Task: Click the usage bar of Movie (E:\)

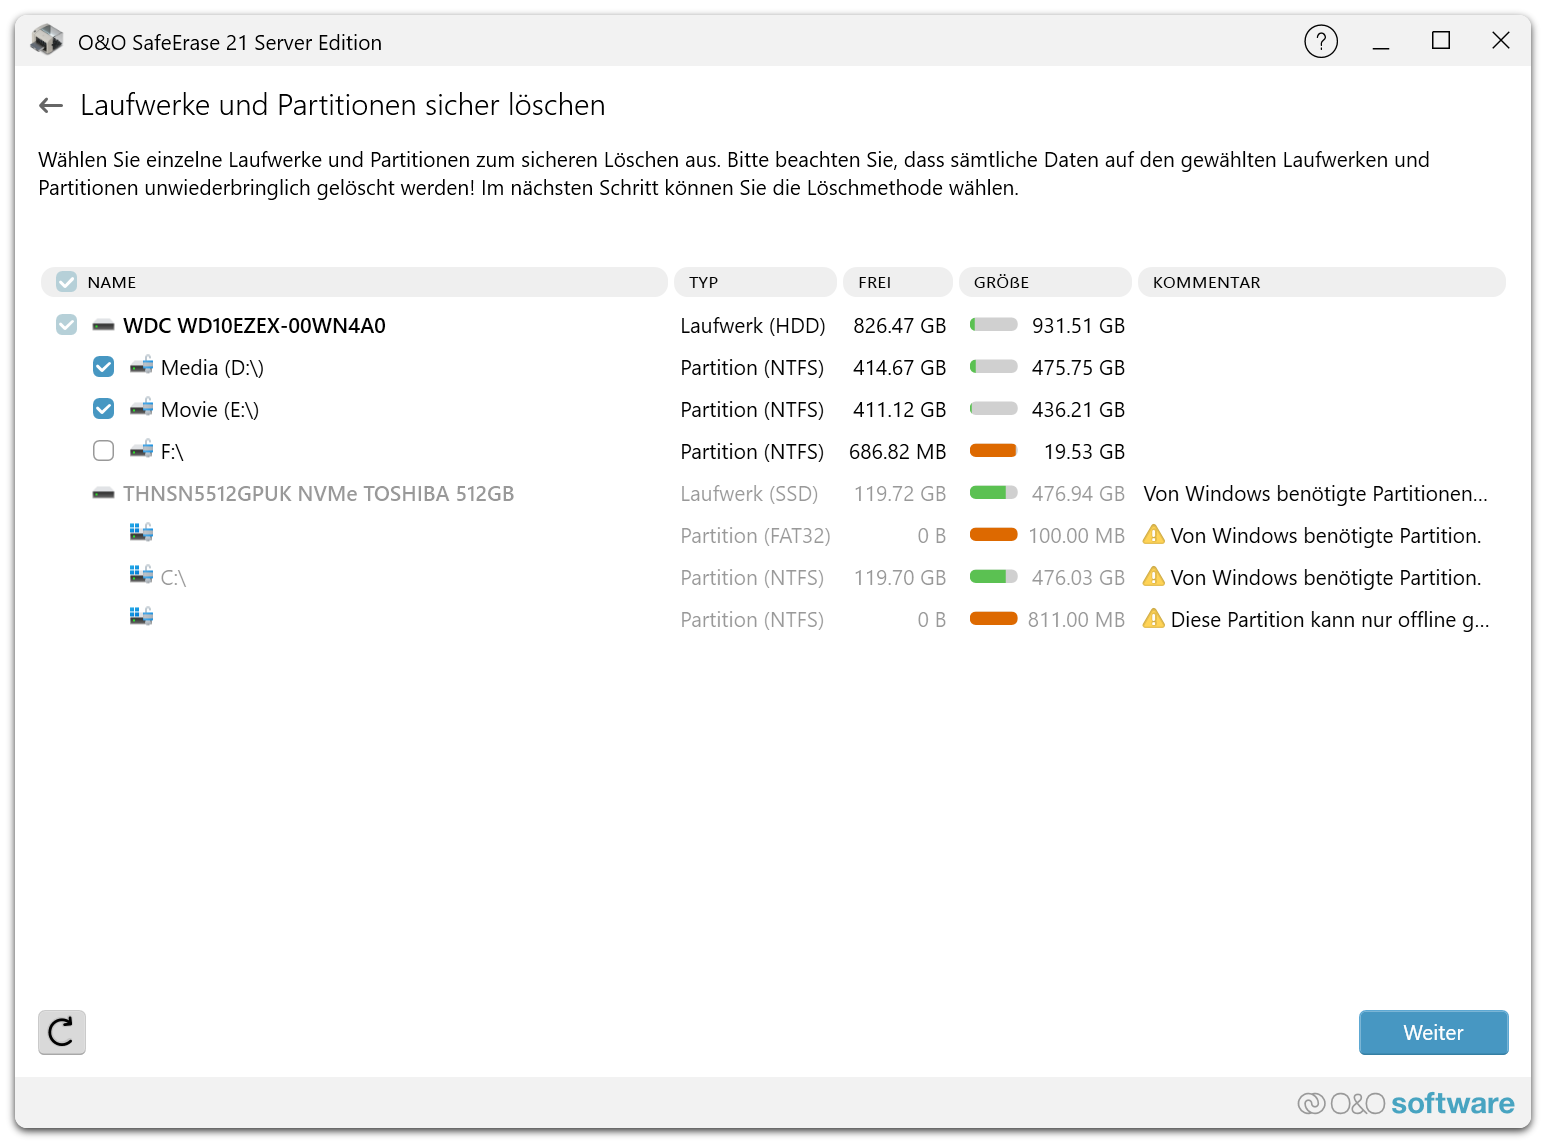Action: 994,409
